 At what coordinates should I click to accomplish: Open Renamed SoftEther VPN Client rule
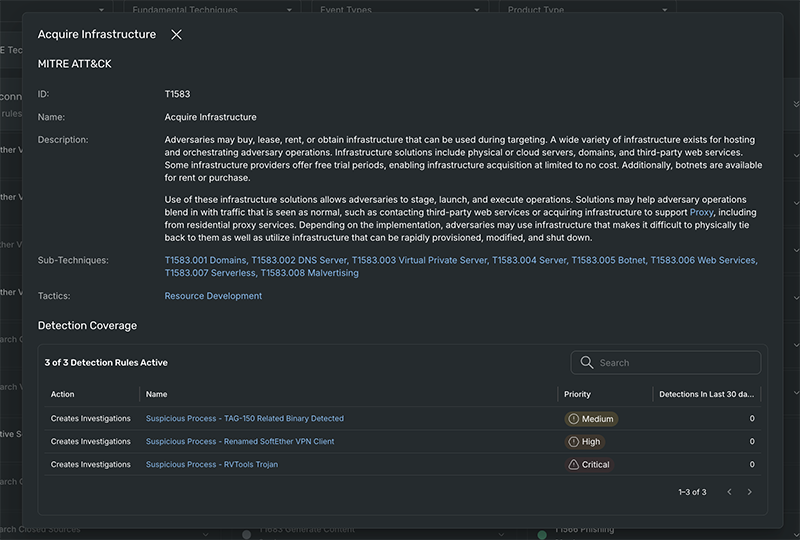(240, 441)
